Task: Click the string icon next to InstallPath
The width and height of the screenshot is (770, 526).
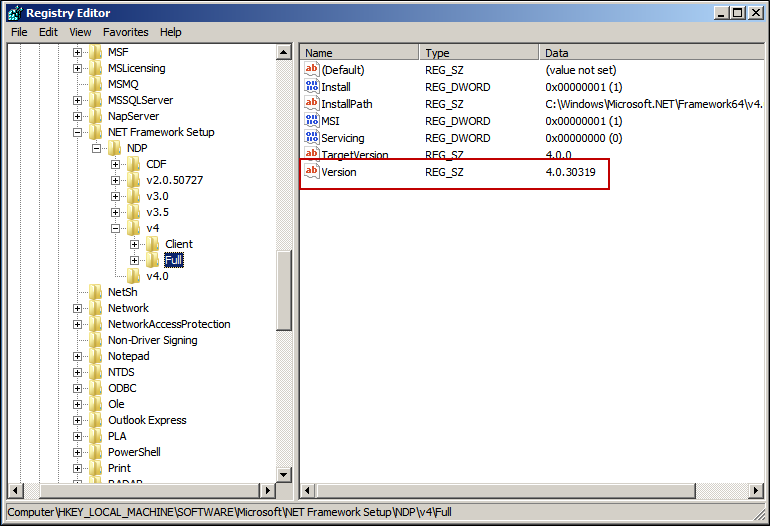Action: tap(312, 104)
